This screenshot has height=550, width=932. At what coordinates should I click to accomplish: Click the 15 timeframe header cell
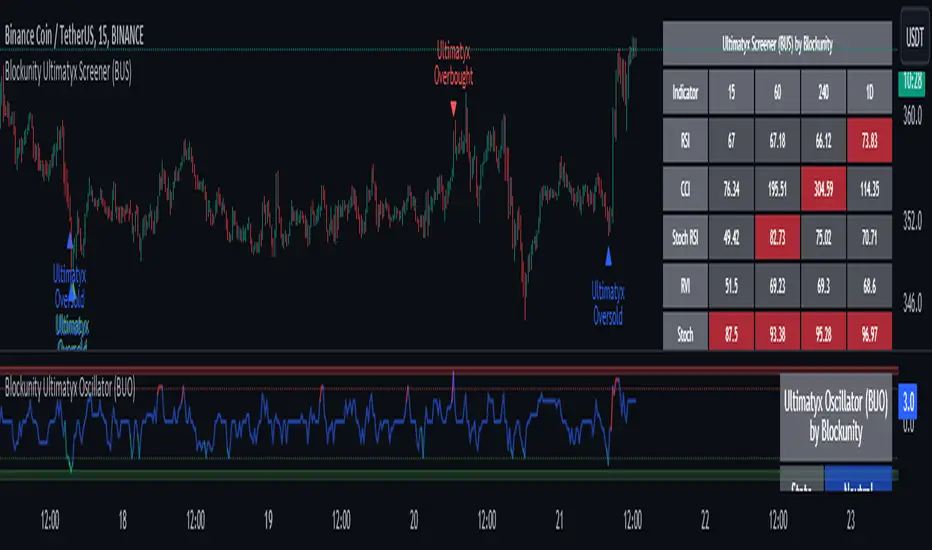(731, 92)
